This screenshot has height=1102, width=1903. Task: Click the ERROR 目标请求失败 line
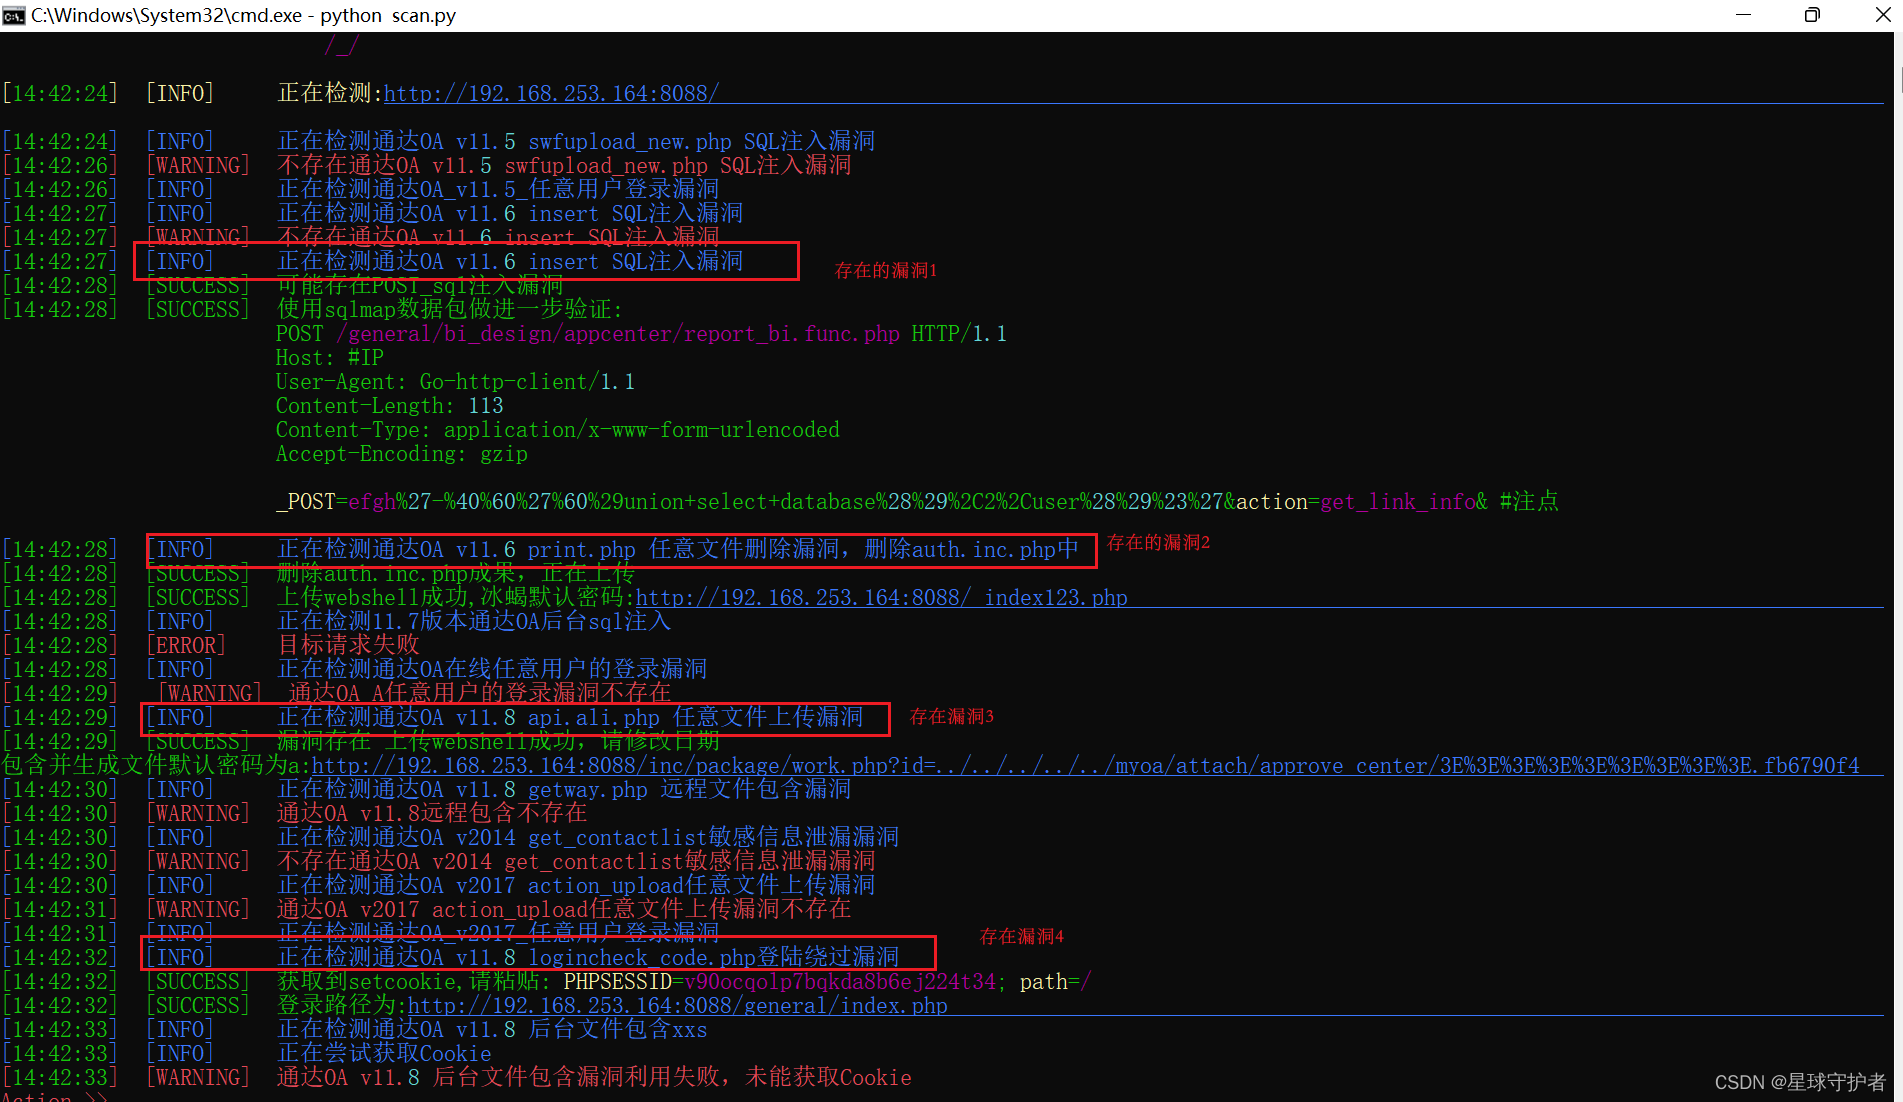click(348, 645)
